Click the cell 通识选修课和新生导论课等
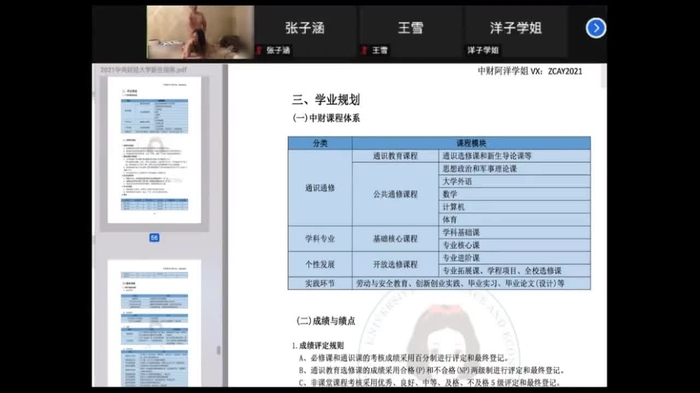Viewport: 700px width, 393px height. [514, 156]
